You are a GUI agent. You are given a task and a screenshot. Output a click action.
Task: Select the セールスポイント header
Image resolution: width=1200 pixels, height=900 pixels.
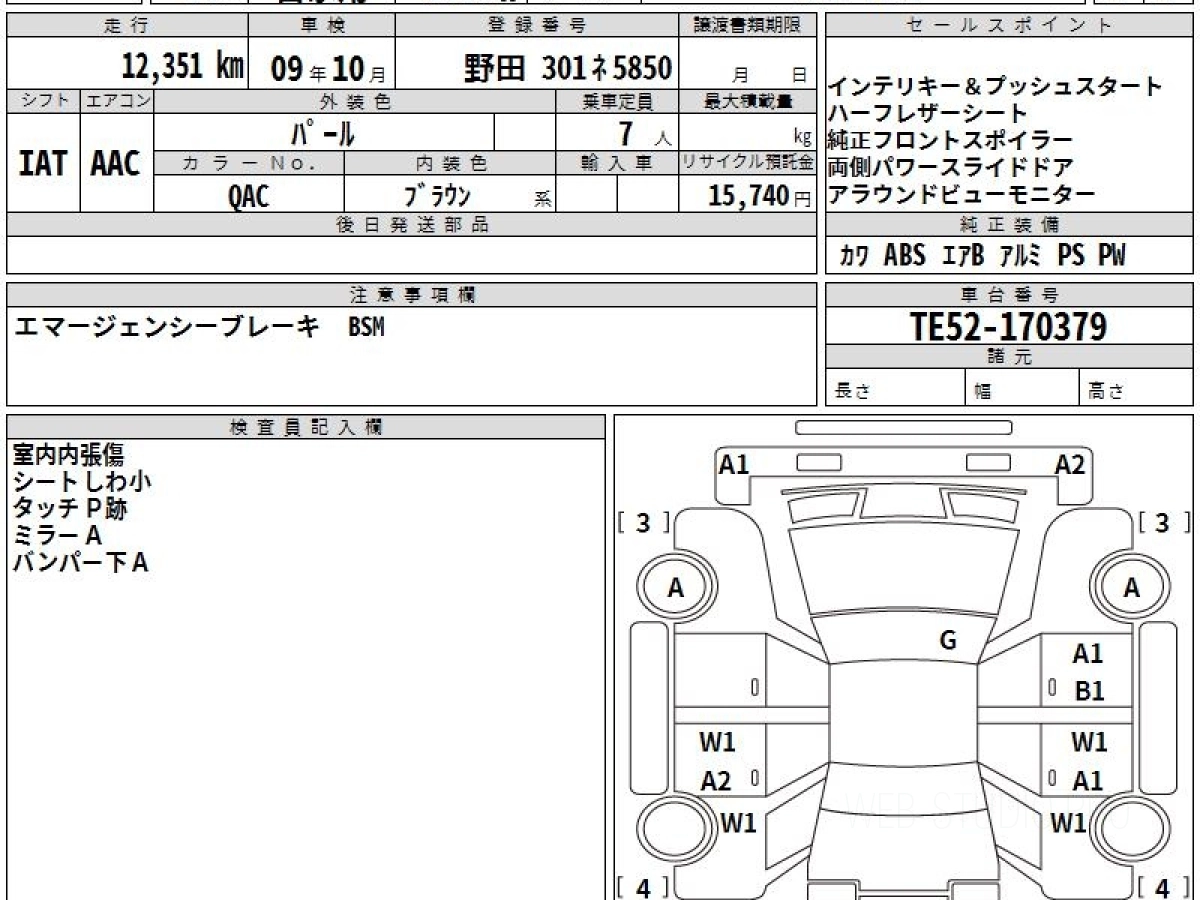click(1008, 26)
